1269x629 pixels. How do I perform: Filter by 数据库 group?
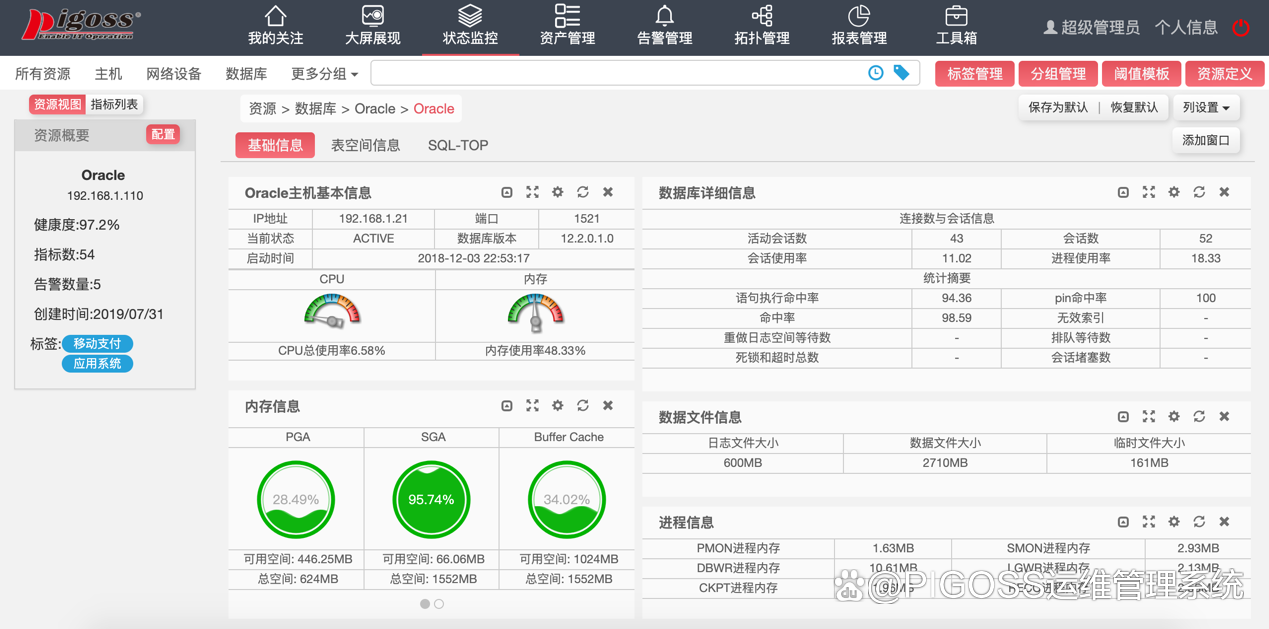pyautogui.click(x=246, y=74)
